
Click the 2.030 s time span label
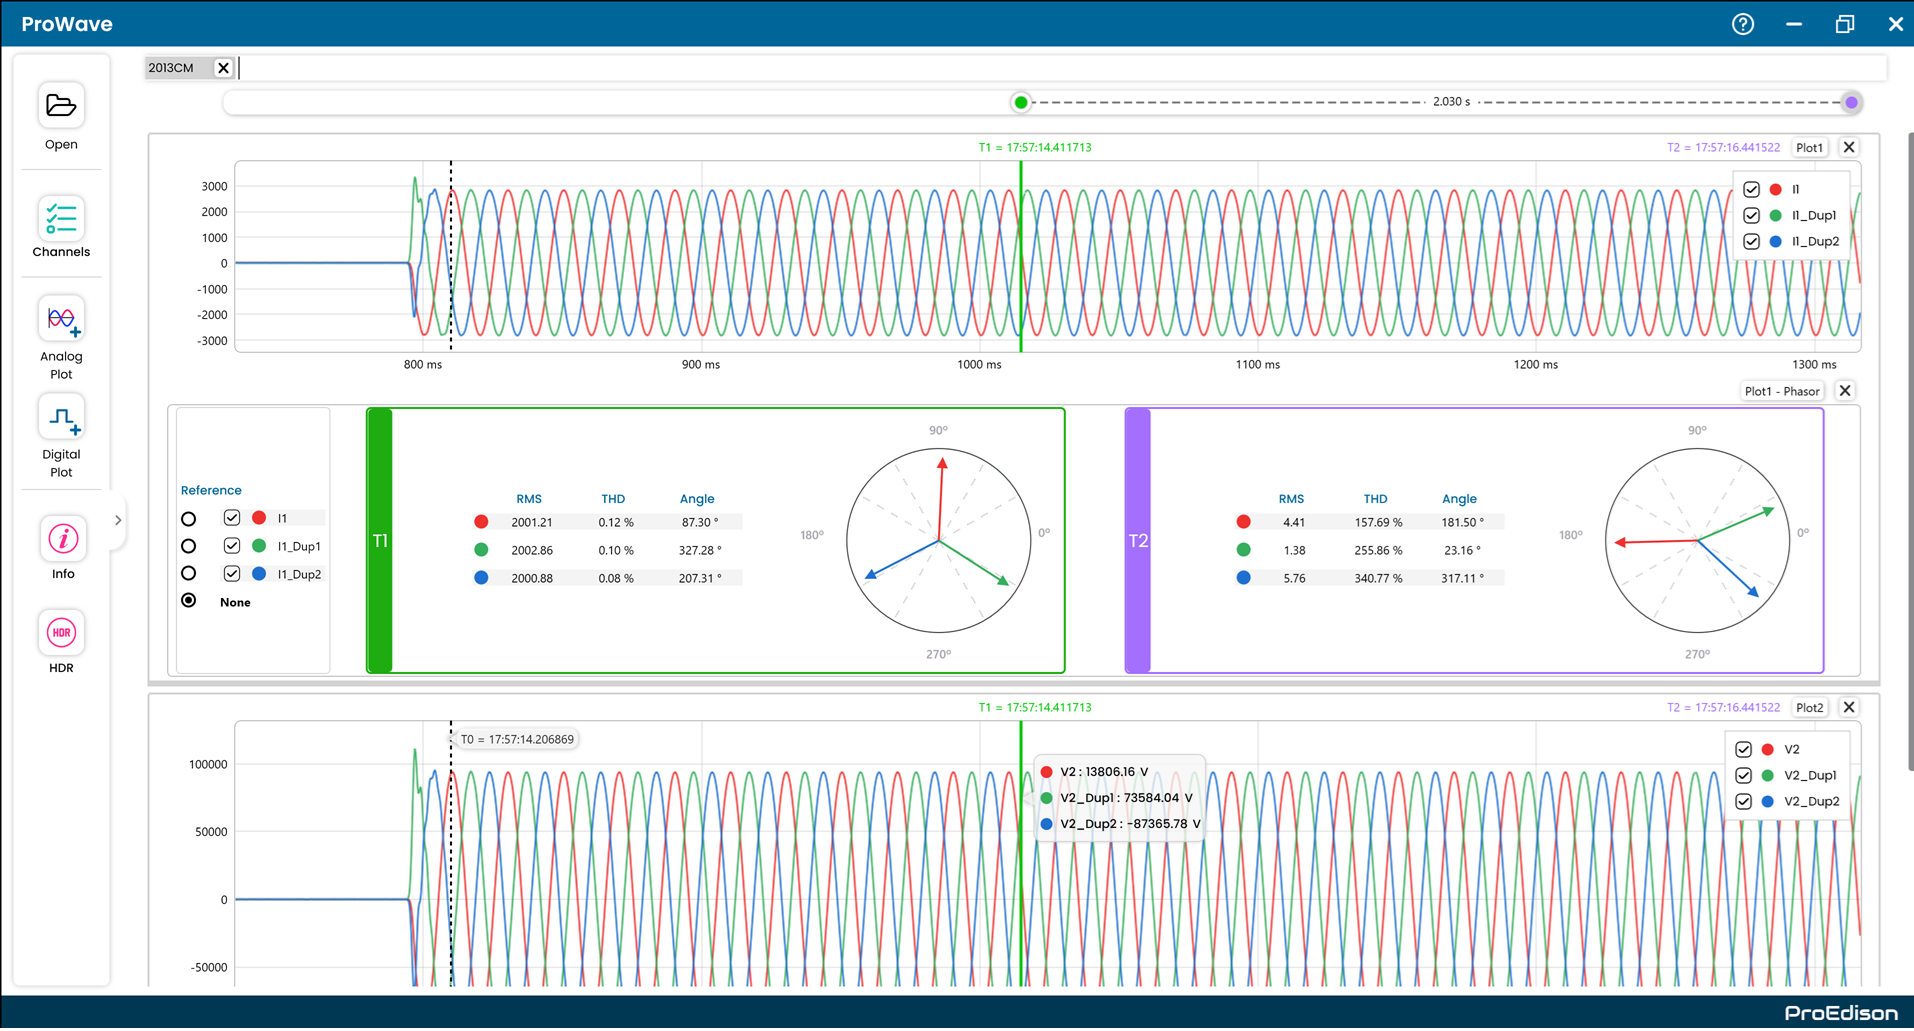(1451, 102)
